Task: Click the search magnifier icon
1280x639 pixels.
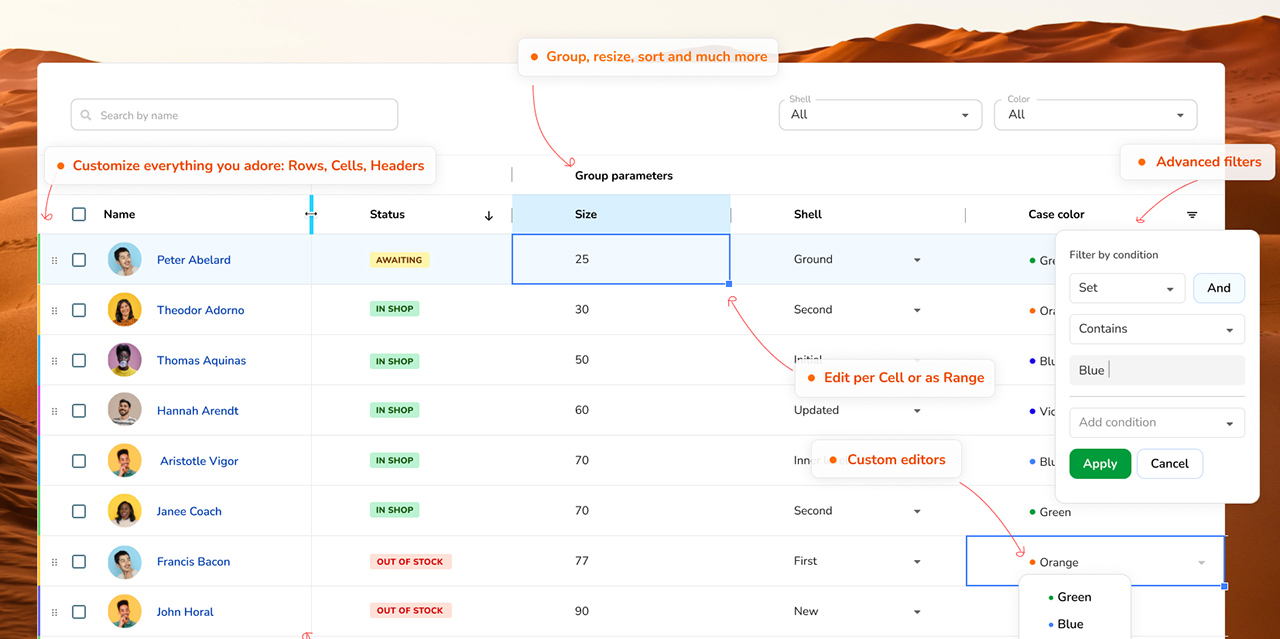Action: point(87,116)
